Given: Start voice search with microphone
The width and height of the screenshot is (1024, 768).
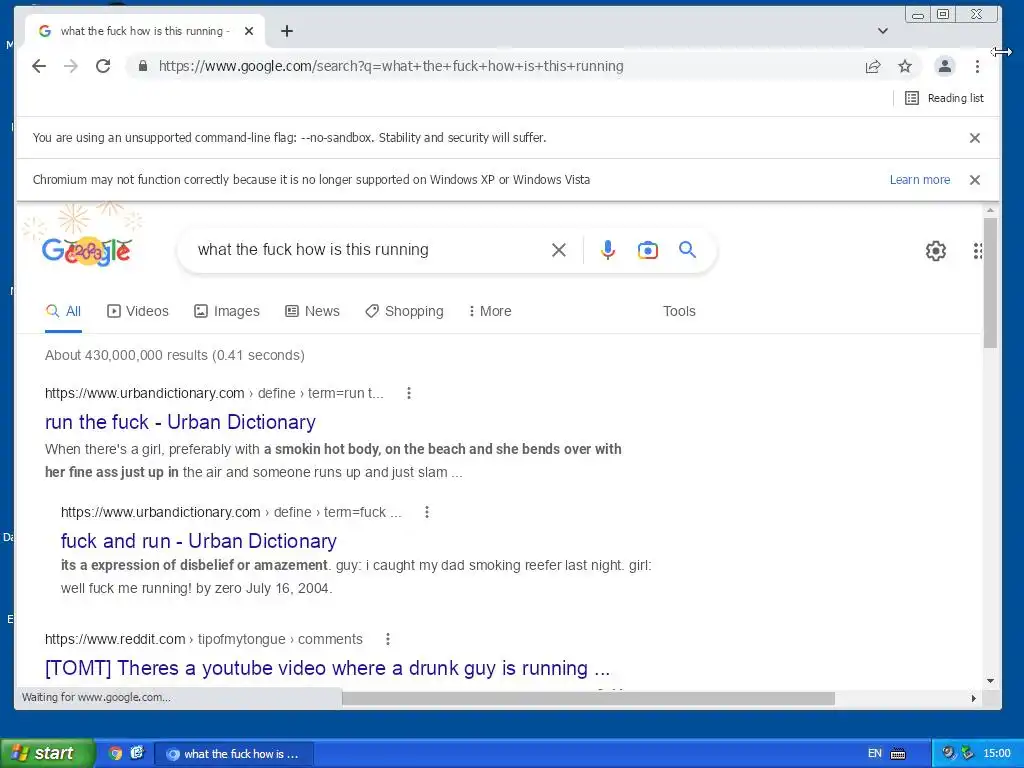Looking at the screenshot, I should [607, 249].
